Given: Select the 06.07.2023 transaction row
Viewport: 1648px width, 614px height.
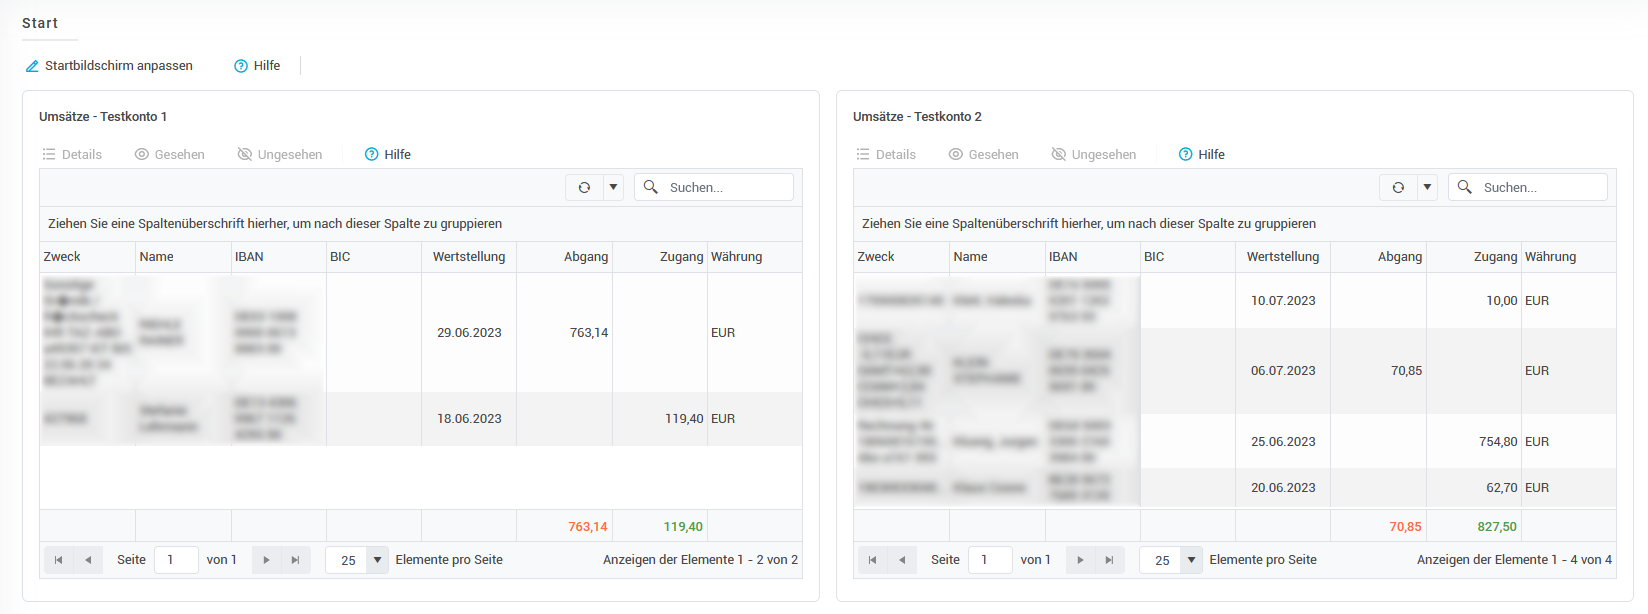Looking at the screenshot, I should (1283, 371).
